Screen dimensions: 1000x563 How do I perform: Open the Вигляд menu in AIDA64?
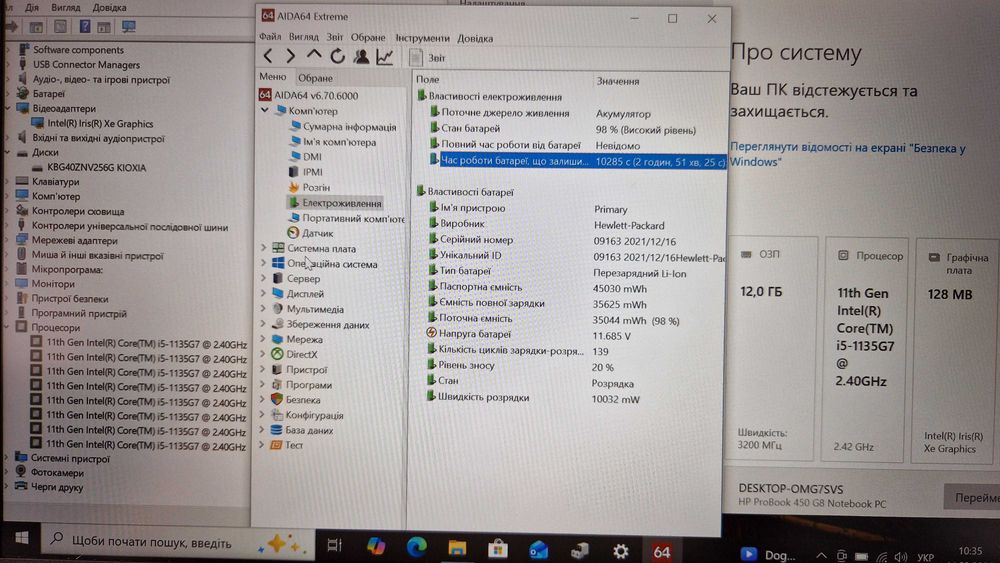pyautogui.click(x=304, y=37)
